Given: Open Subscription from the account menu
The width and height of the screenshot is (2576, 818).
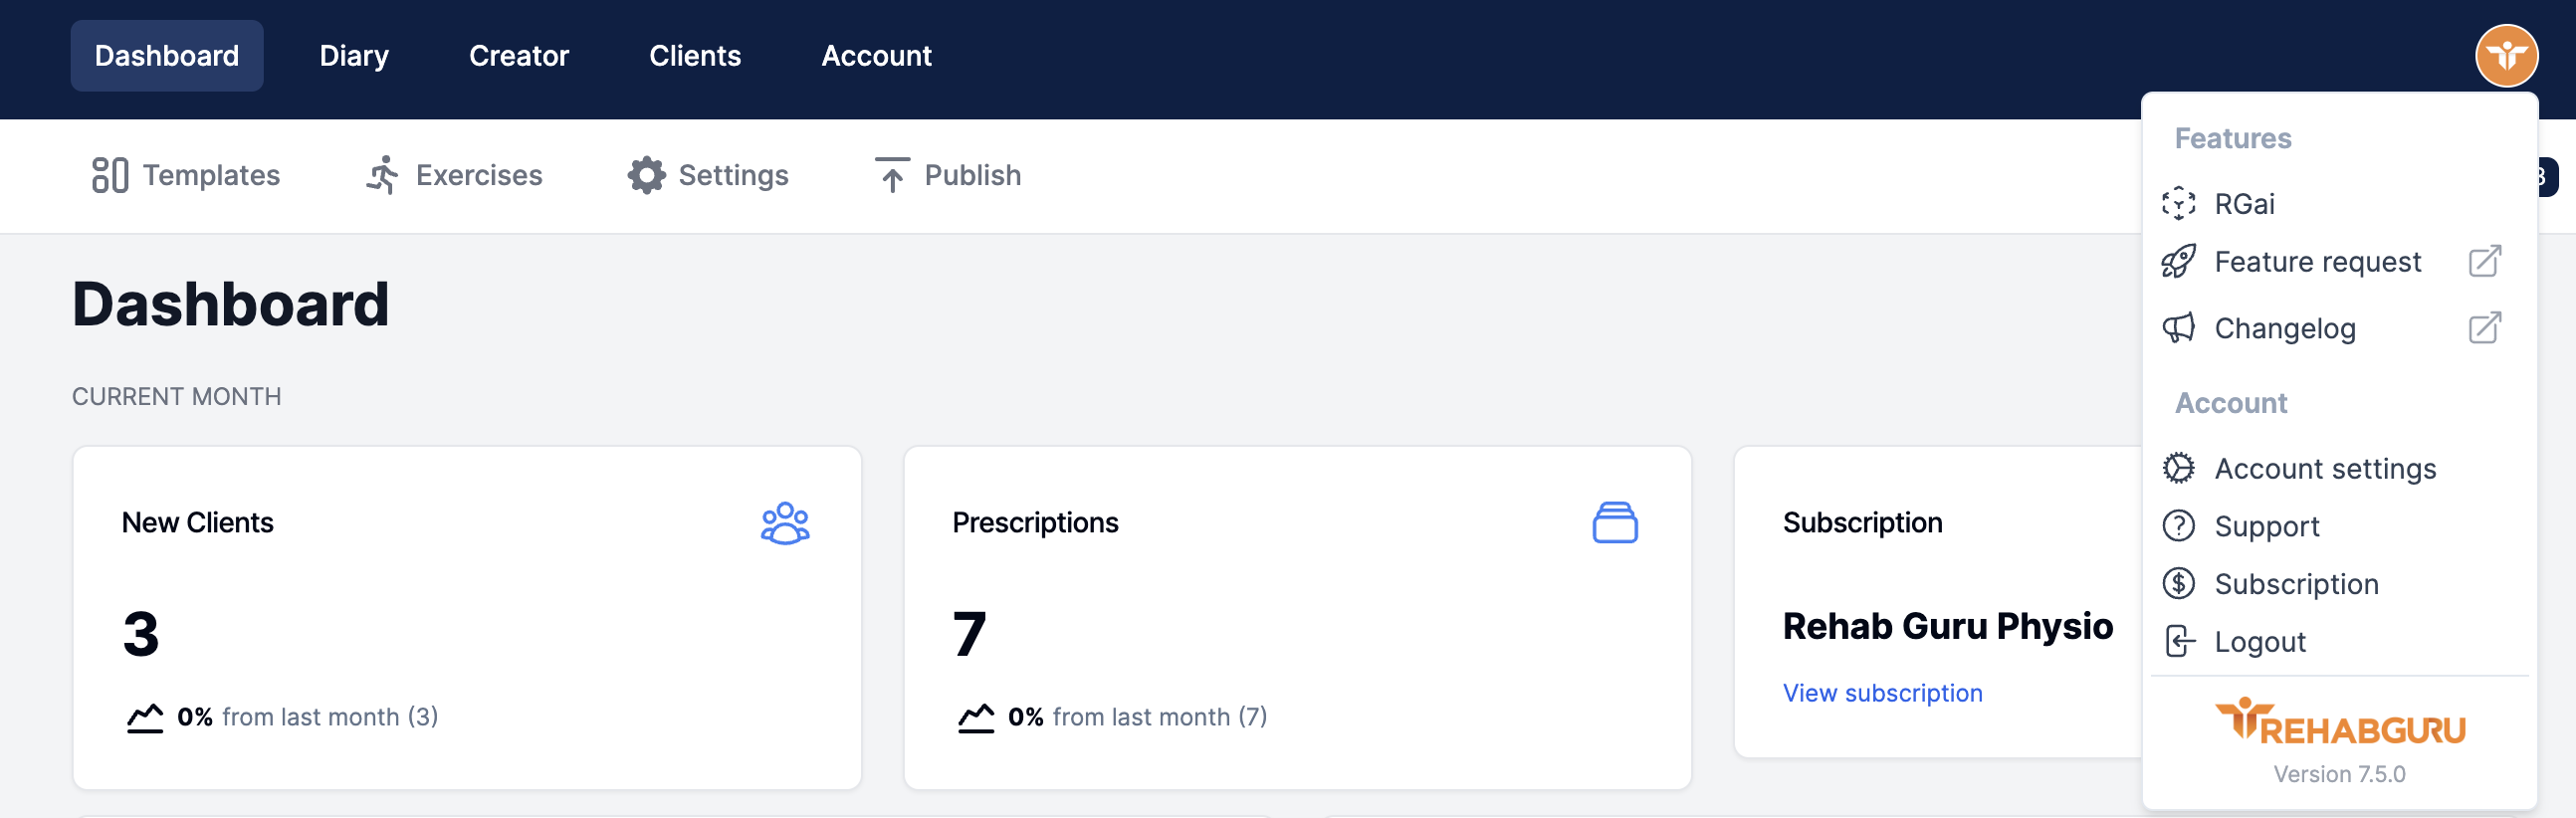Looking at the screenshot, I should (x=2296, y=584).
